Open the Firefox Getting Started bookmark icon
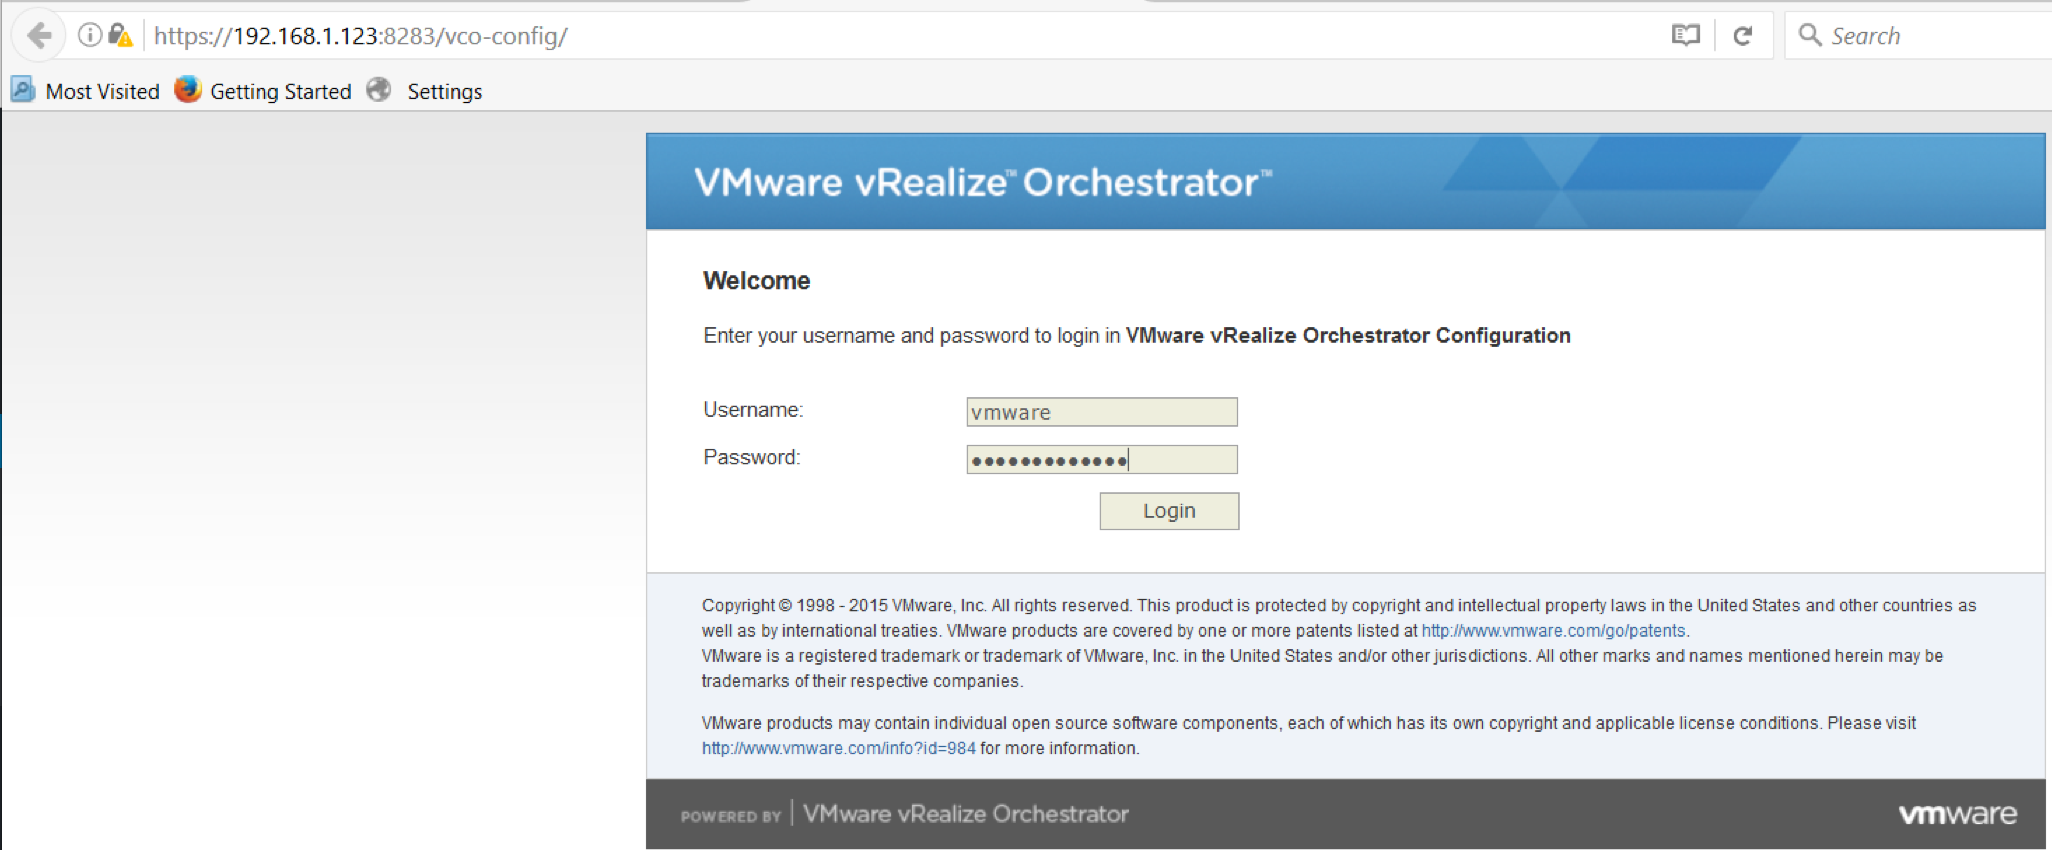The image size is (2052, 850). click(187, 90)
